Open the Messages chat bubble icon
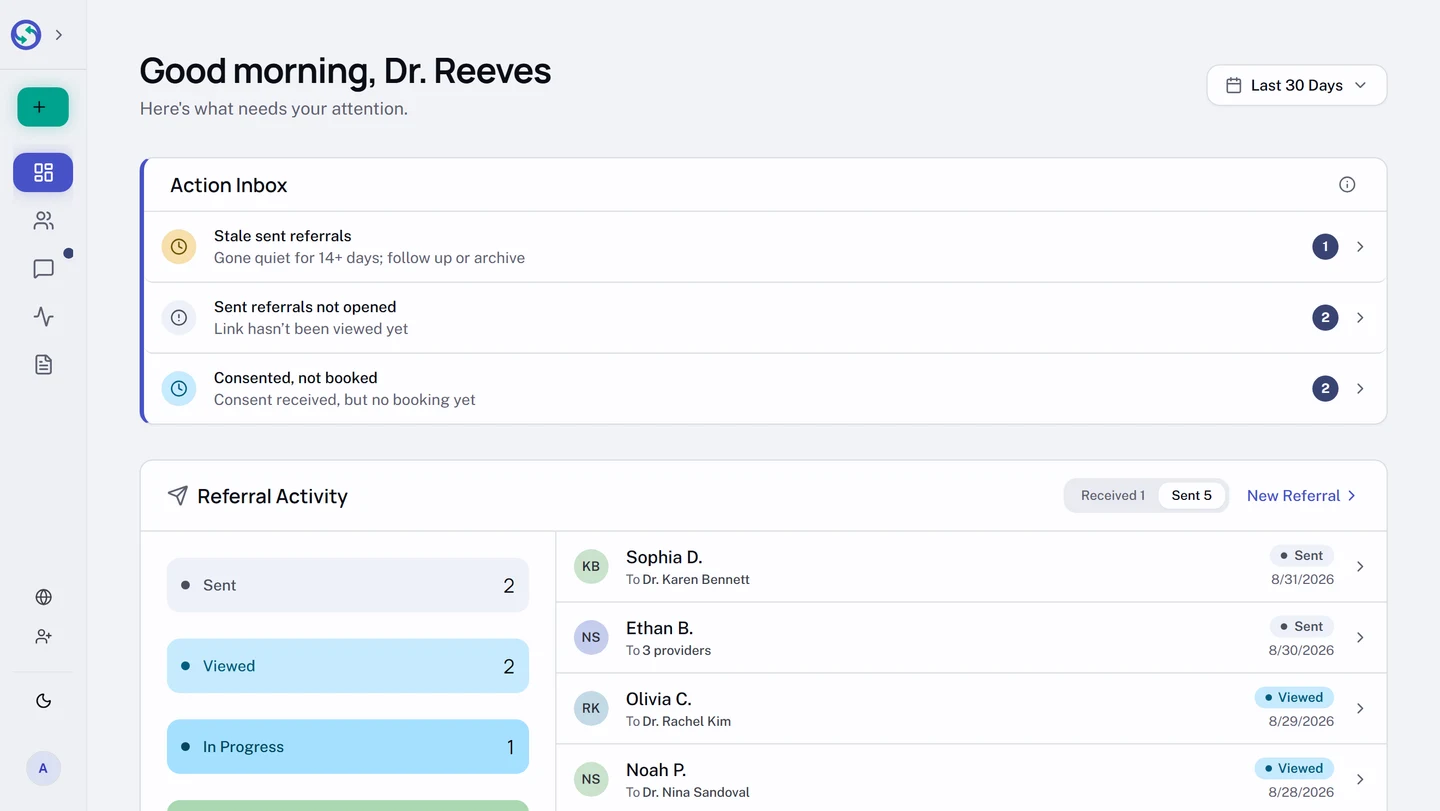The width and height of the screenshot is (1440, 811). pyautogui.click(x=43, y=268)
